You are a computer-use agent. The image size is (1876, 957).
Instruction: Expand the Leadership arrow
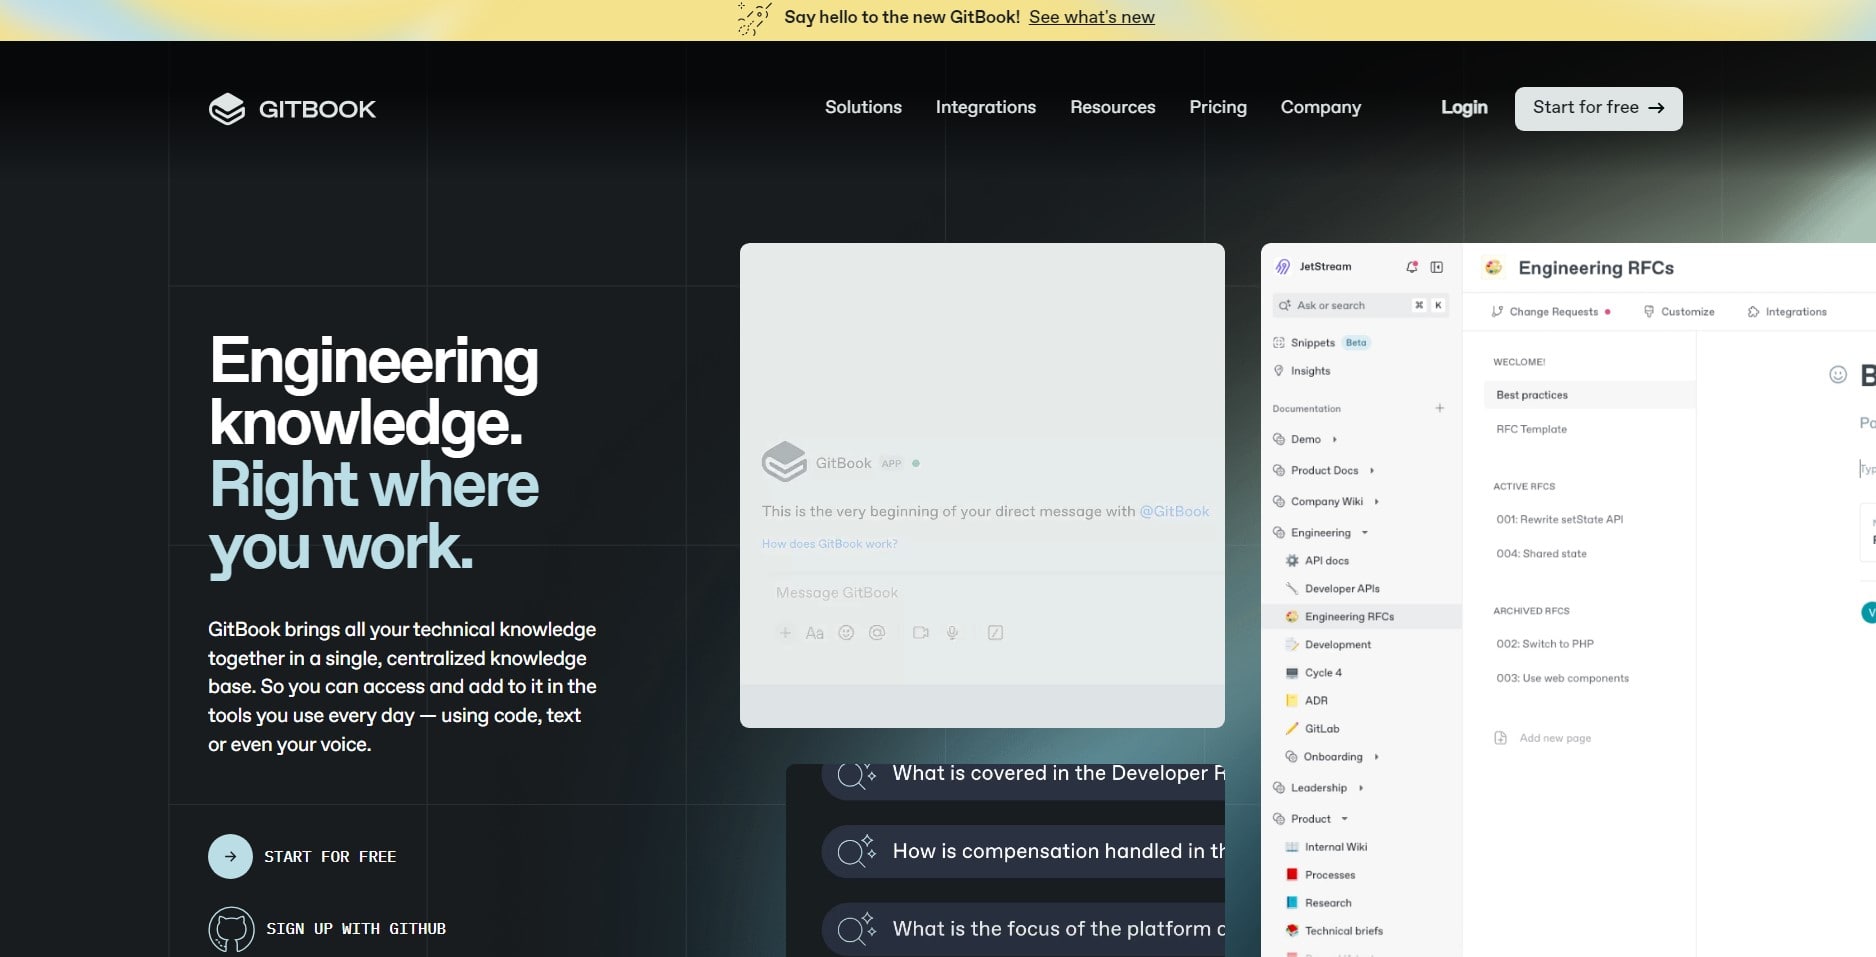[1361, 788]
